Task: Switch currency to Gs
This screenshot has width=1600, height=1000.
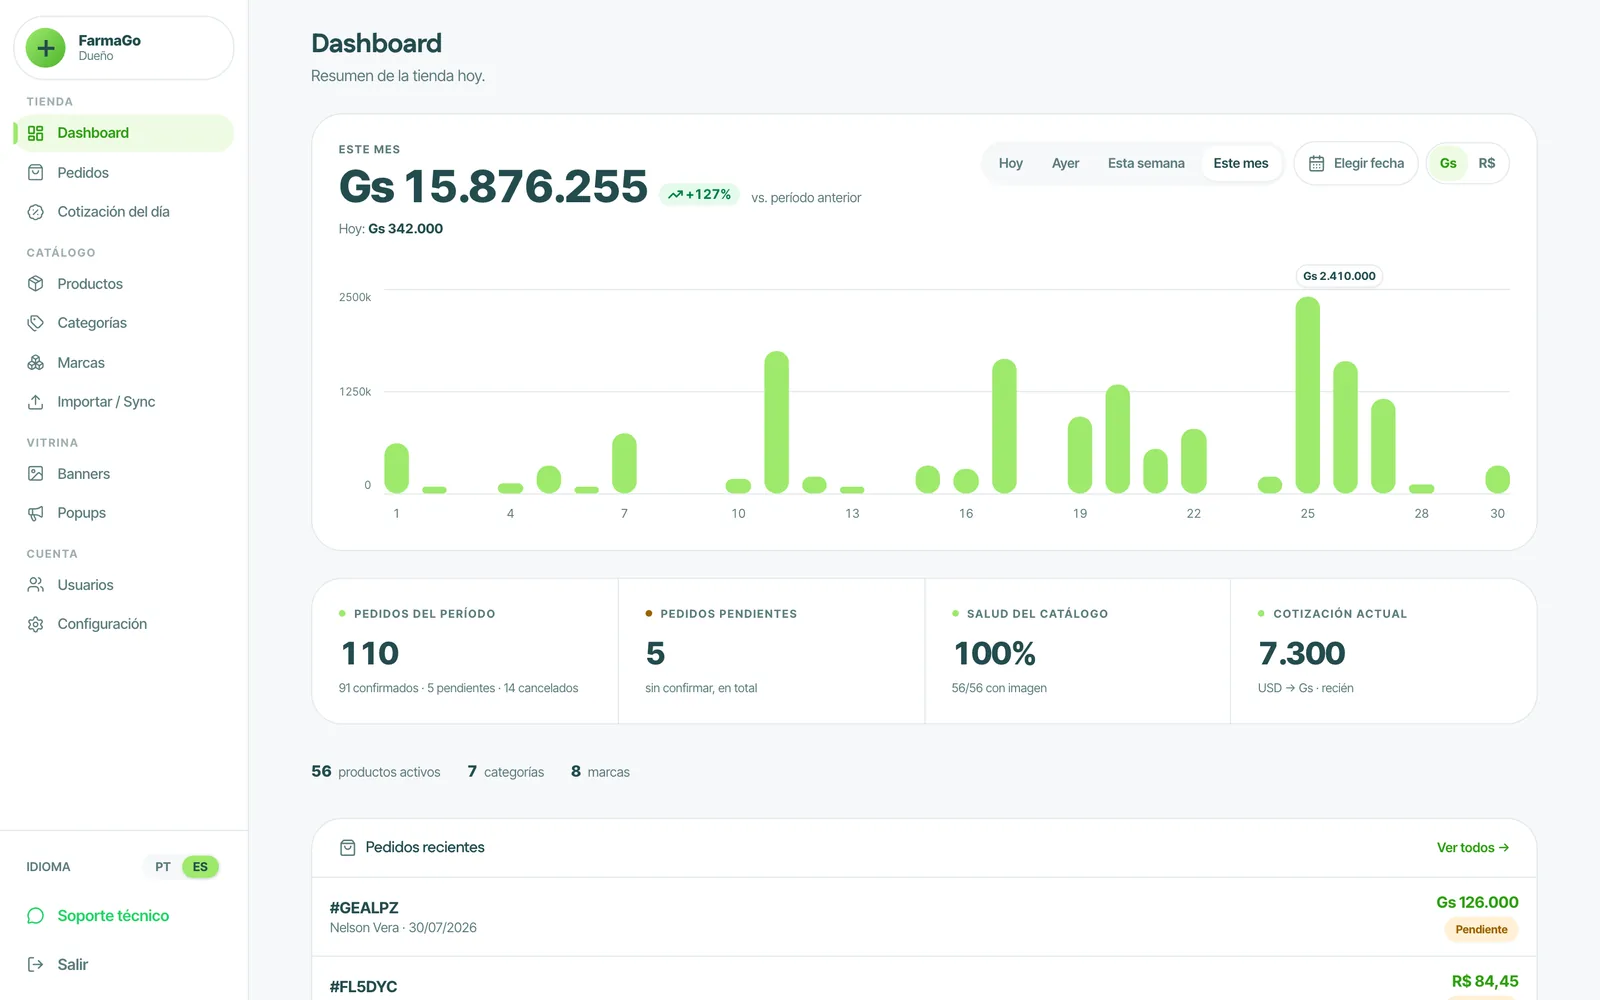Action: pyautogui.click(x=1448, y=163)
